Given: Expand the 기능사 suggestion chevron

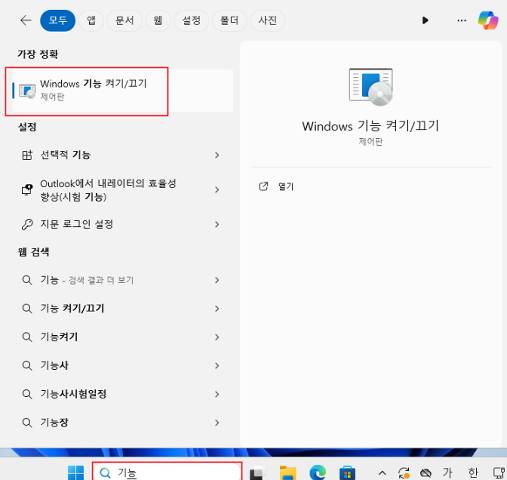Looking at the screenshot, I should coord(217,366).
